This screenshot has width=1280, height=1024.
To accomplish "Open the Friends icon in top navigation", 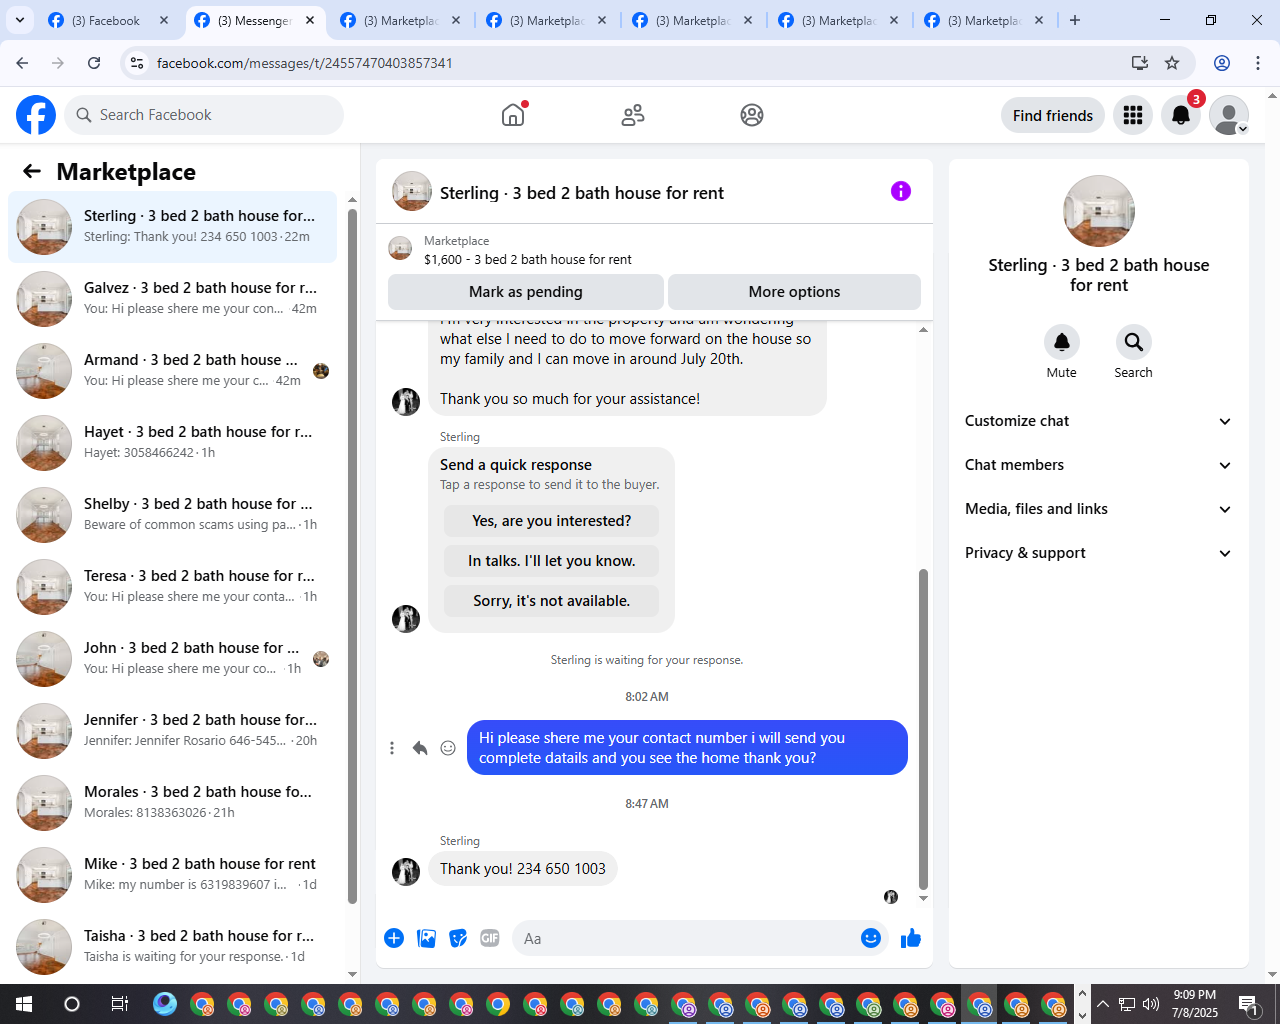I will click(633, 115).
